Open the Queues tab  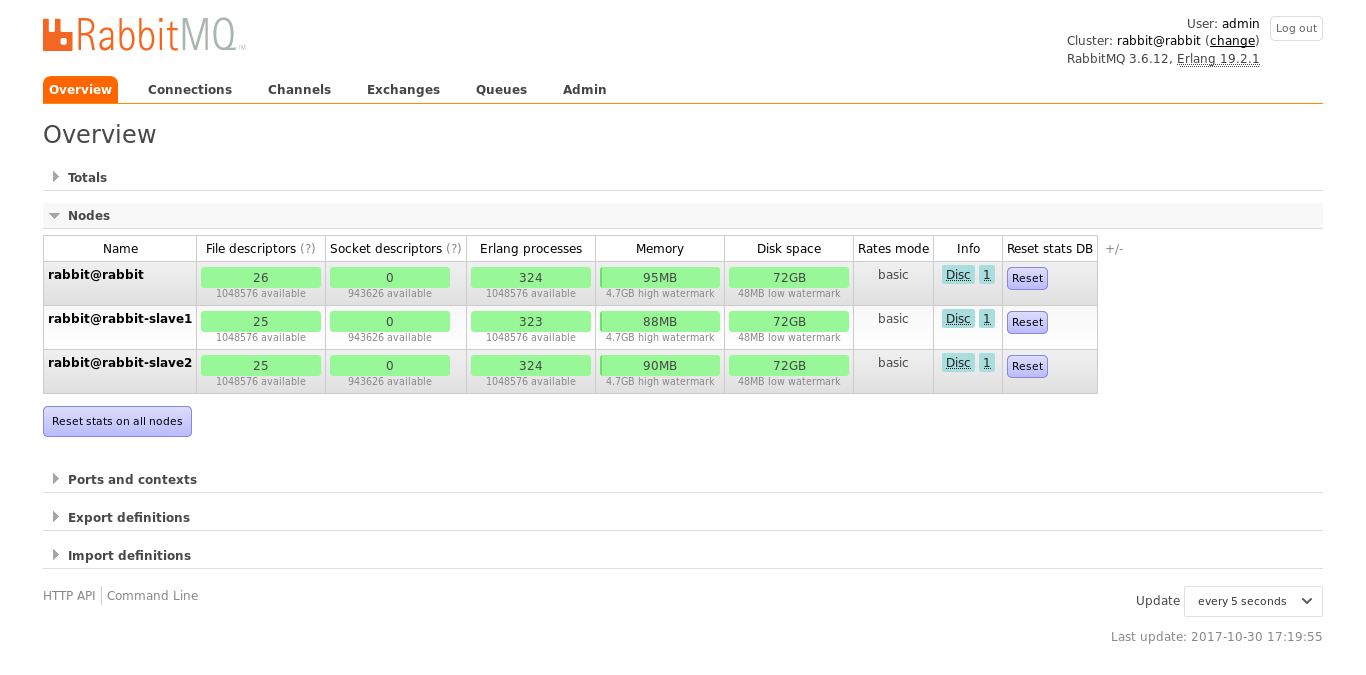pyautogui.click(x=501, y=90)
